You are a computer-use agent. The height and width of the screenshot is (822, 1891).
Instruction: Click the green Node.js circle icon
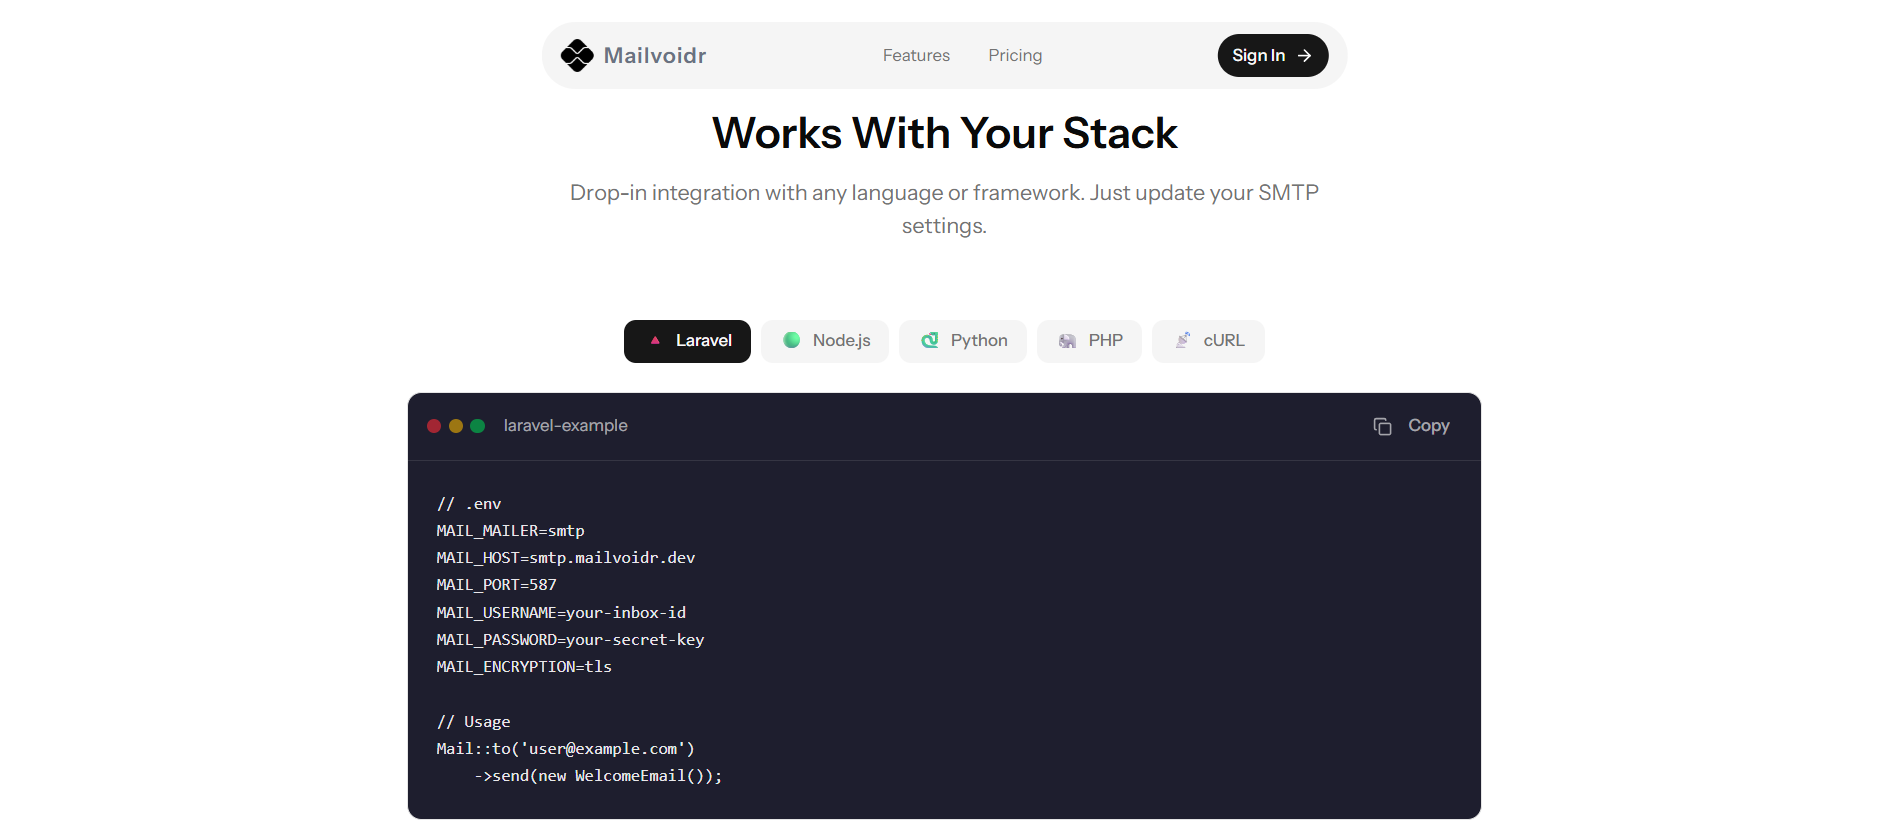(x=792, y=340)
